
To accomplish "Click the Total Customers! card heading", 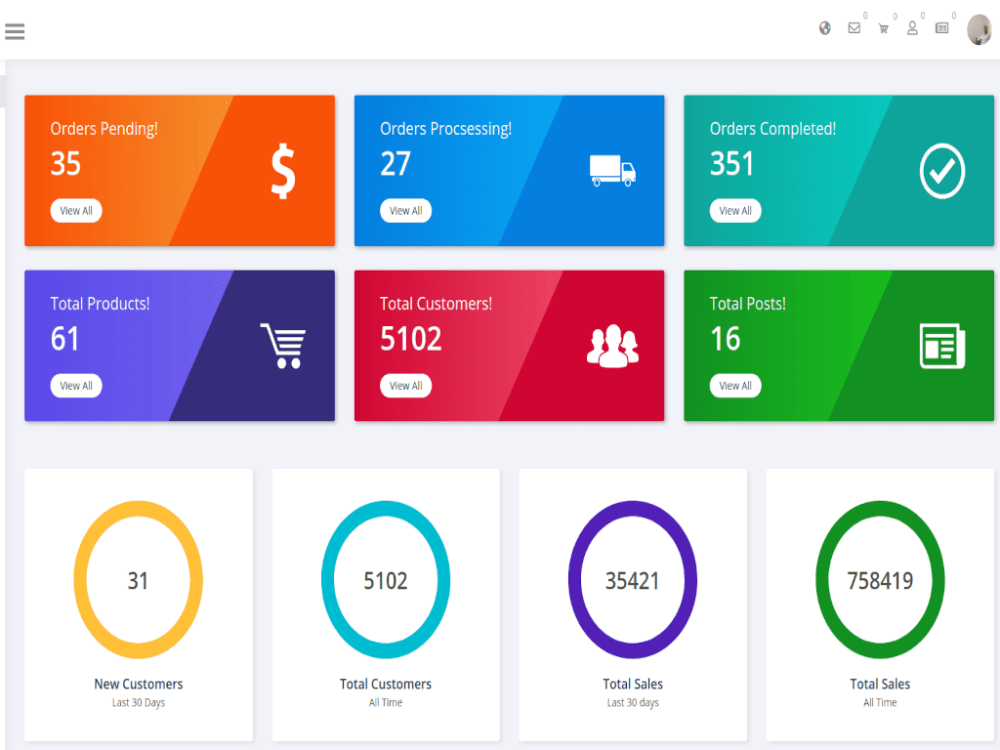I will (x=436, y=304).
